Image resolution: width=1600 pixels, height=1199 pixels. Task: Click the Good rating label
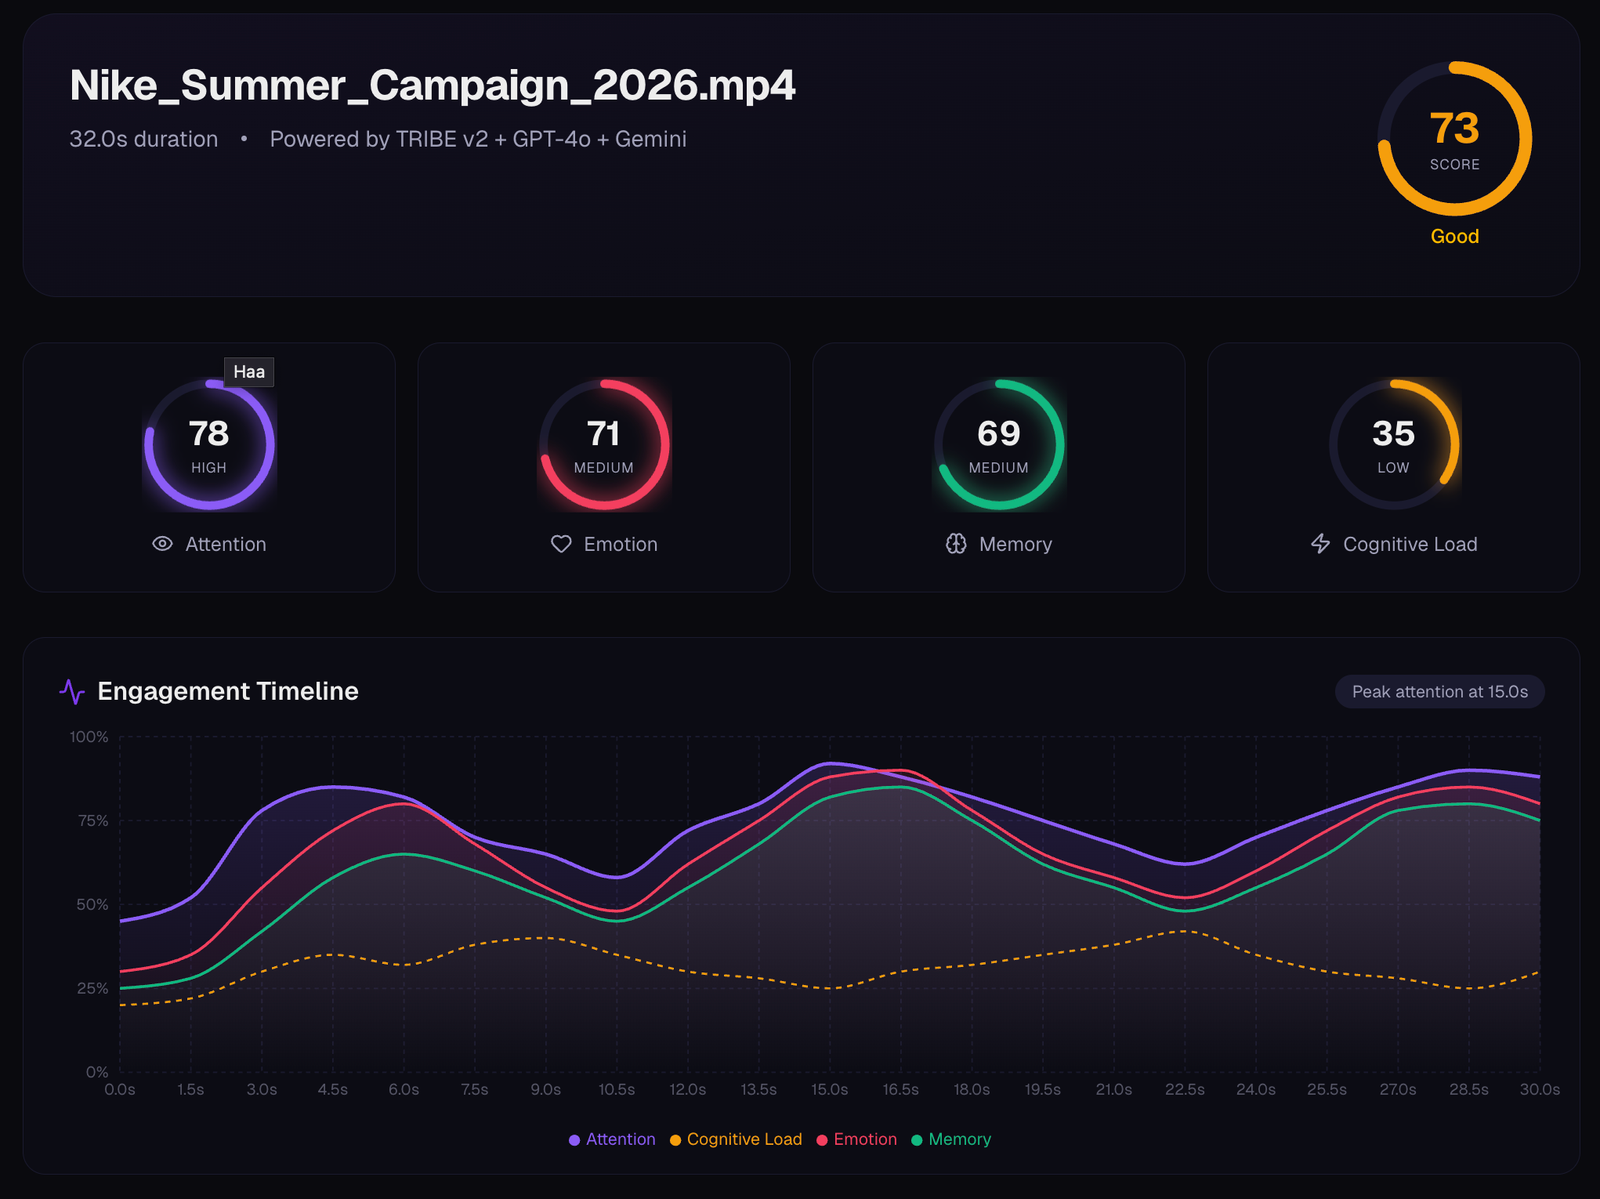(x=1454, y=237)
